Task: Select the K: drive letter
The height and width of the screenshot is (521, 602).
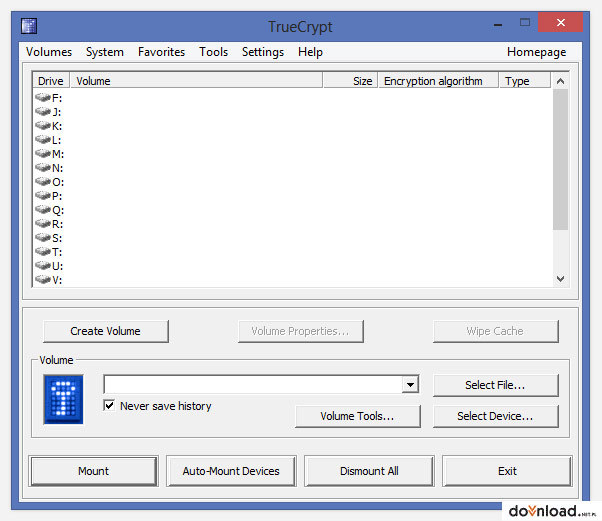Action: coord(57,126)
